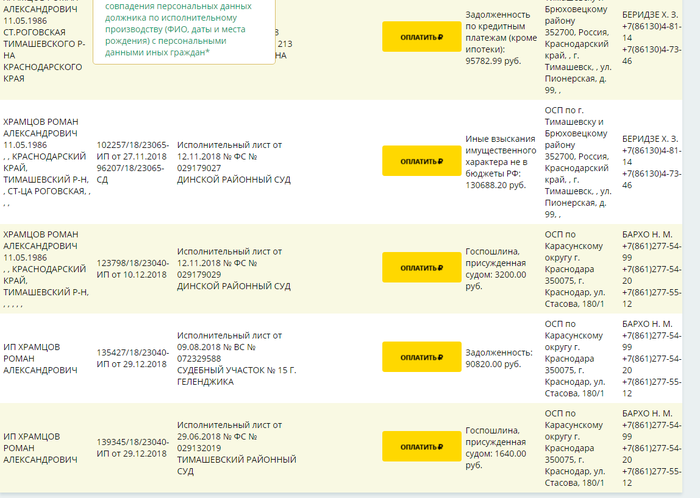Click case number 135427/18/23040-ИП от 29.12.2018

133,358
